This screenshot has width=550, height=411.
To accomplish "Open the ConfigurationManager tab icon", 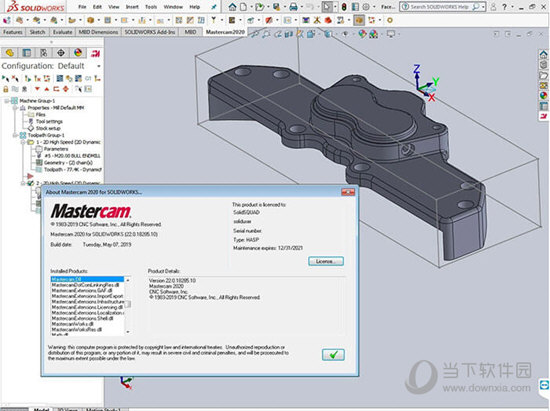I will (x=43, y=53).
